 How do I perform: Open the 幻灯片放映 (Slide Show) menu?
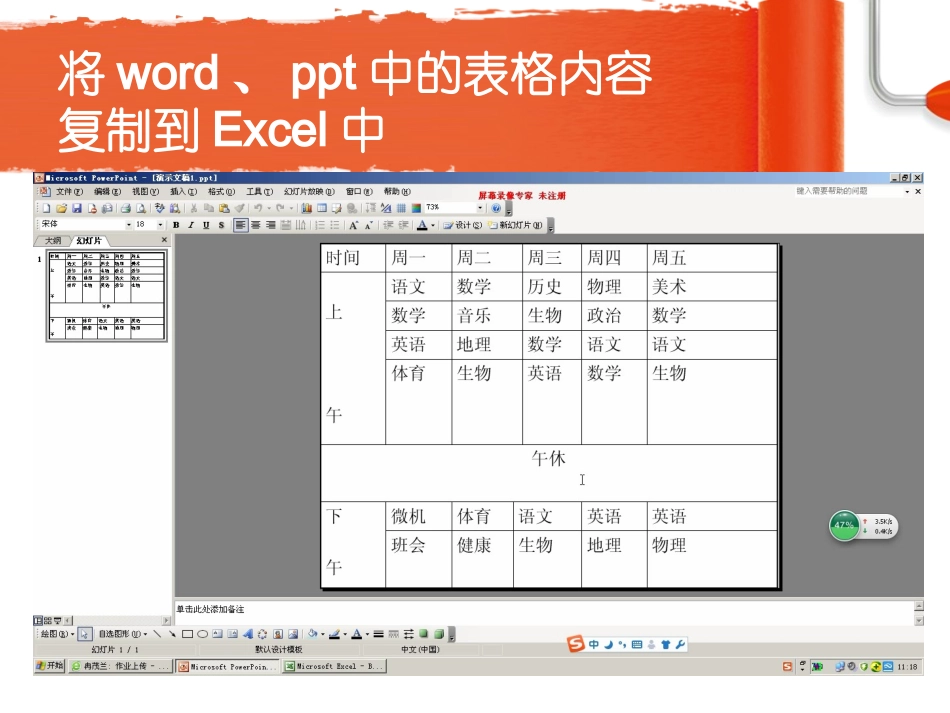click(309, 191)
